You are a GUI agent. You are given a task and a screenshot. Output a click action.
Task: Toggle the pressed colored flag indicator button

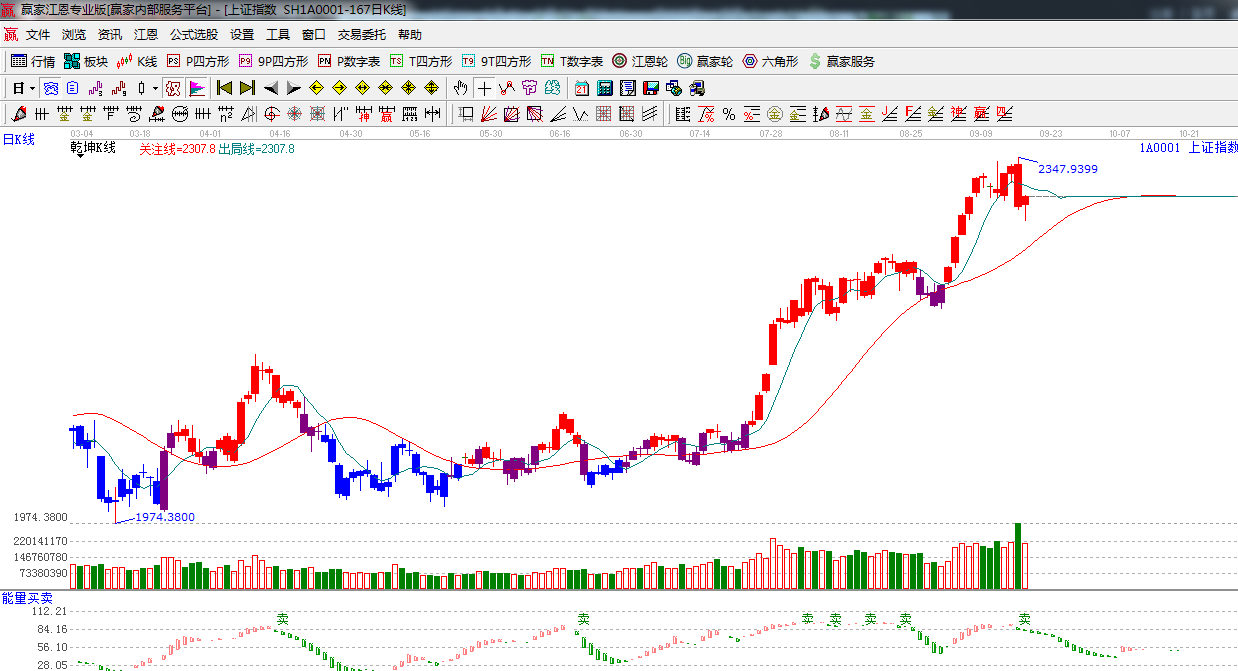click(x=196, y=88)
